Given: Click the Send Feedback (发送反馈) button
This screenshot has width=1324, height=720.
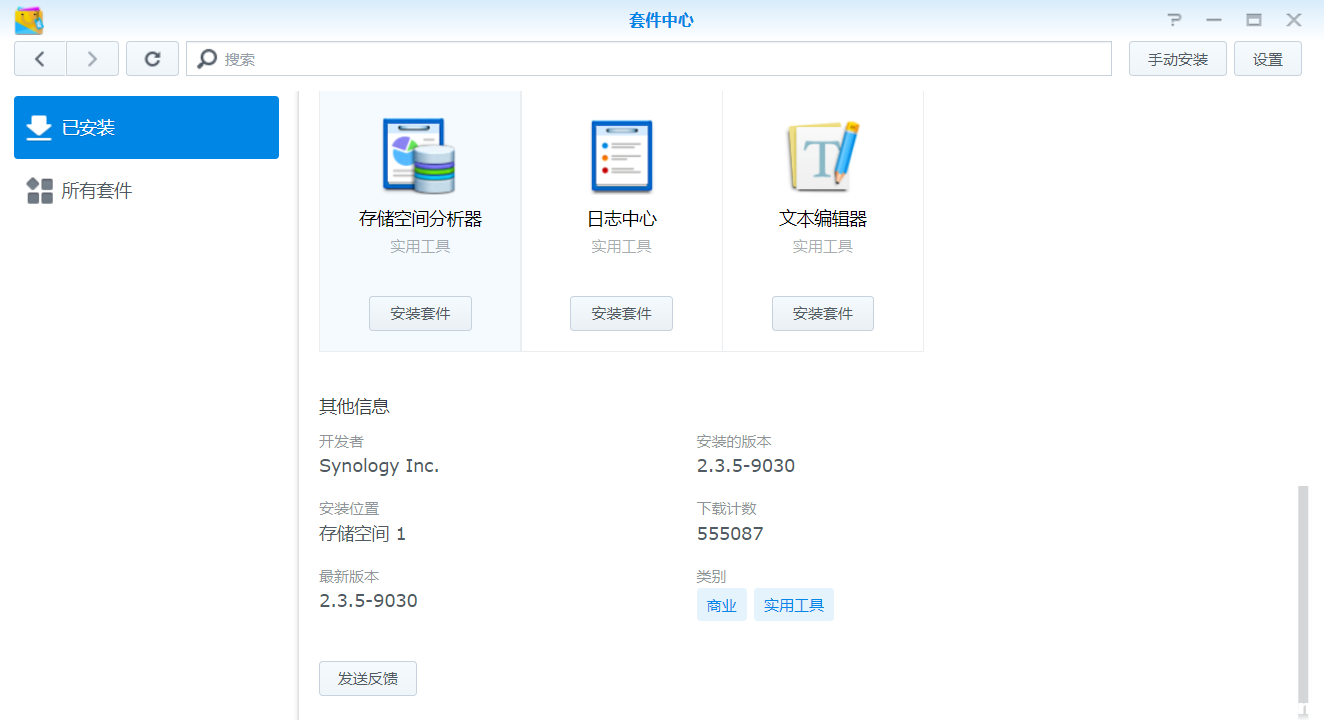Looking at the screenshot, I should click(x=367, y=679).
